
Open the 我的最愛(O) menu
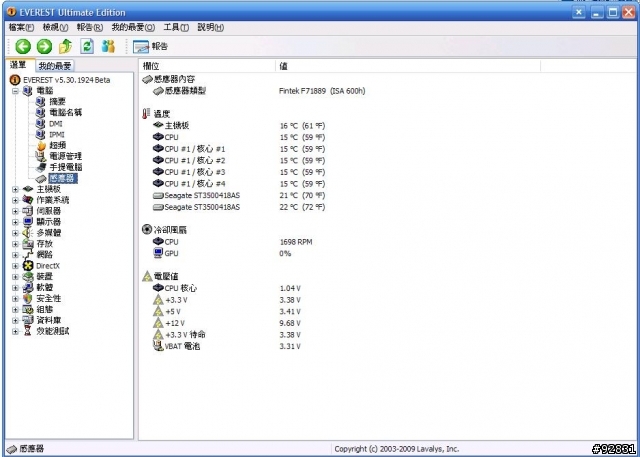pos(133,27)
